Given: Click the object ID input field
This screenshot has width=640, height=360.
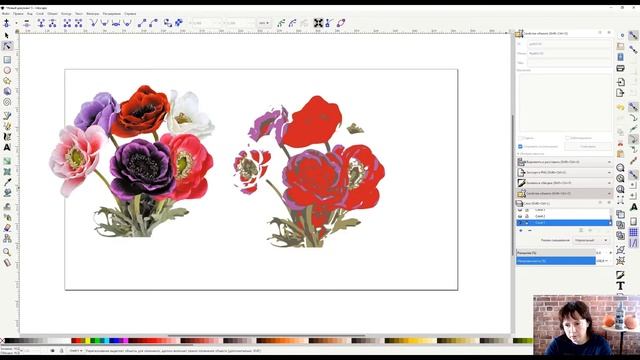Looking at the screenshot, I should pyautogui.click(x=569, y=44).
